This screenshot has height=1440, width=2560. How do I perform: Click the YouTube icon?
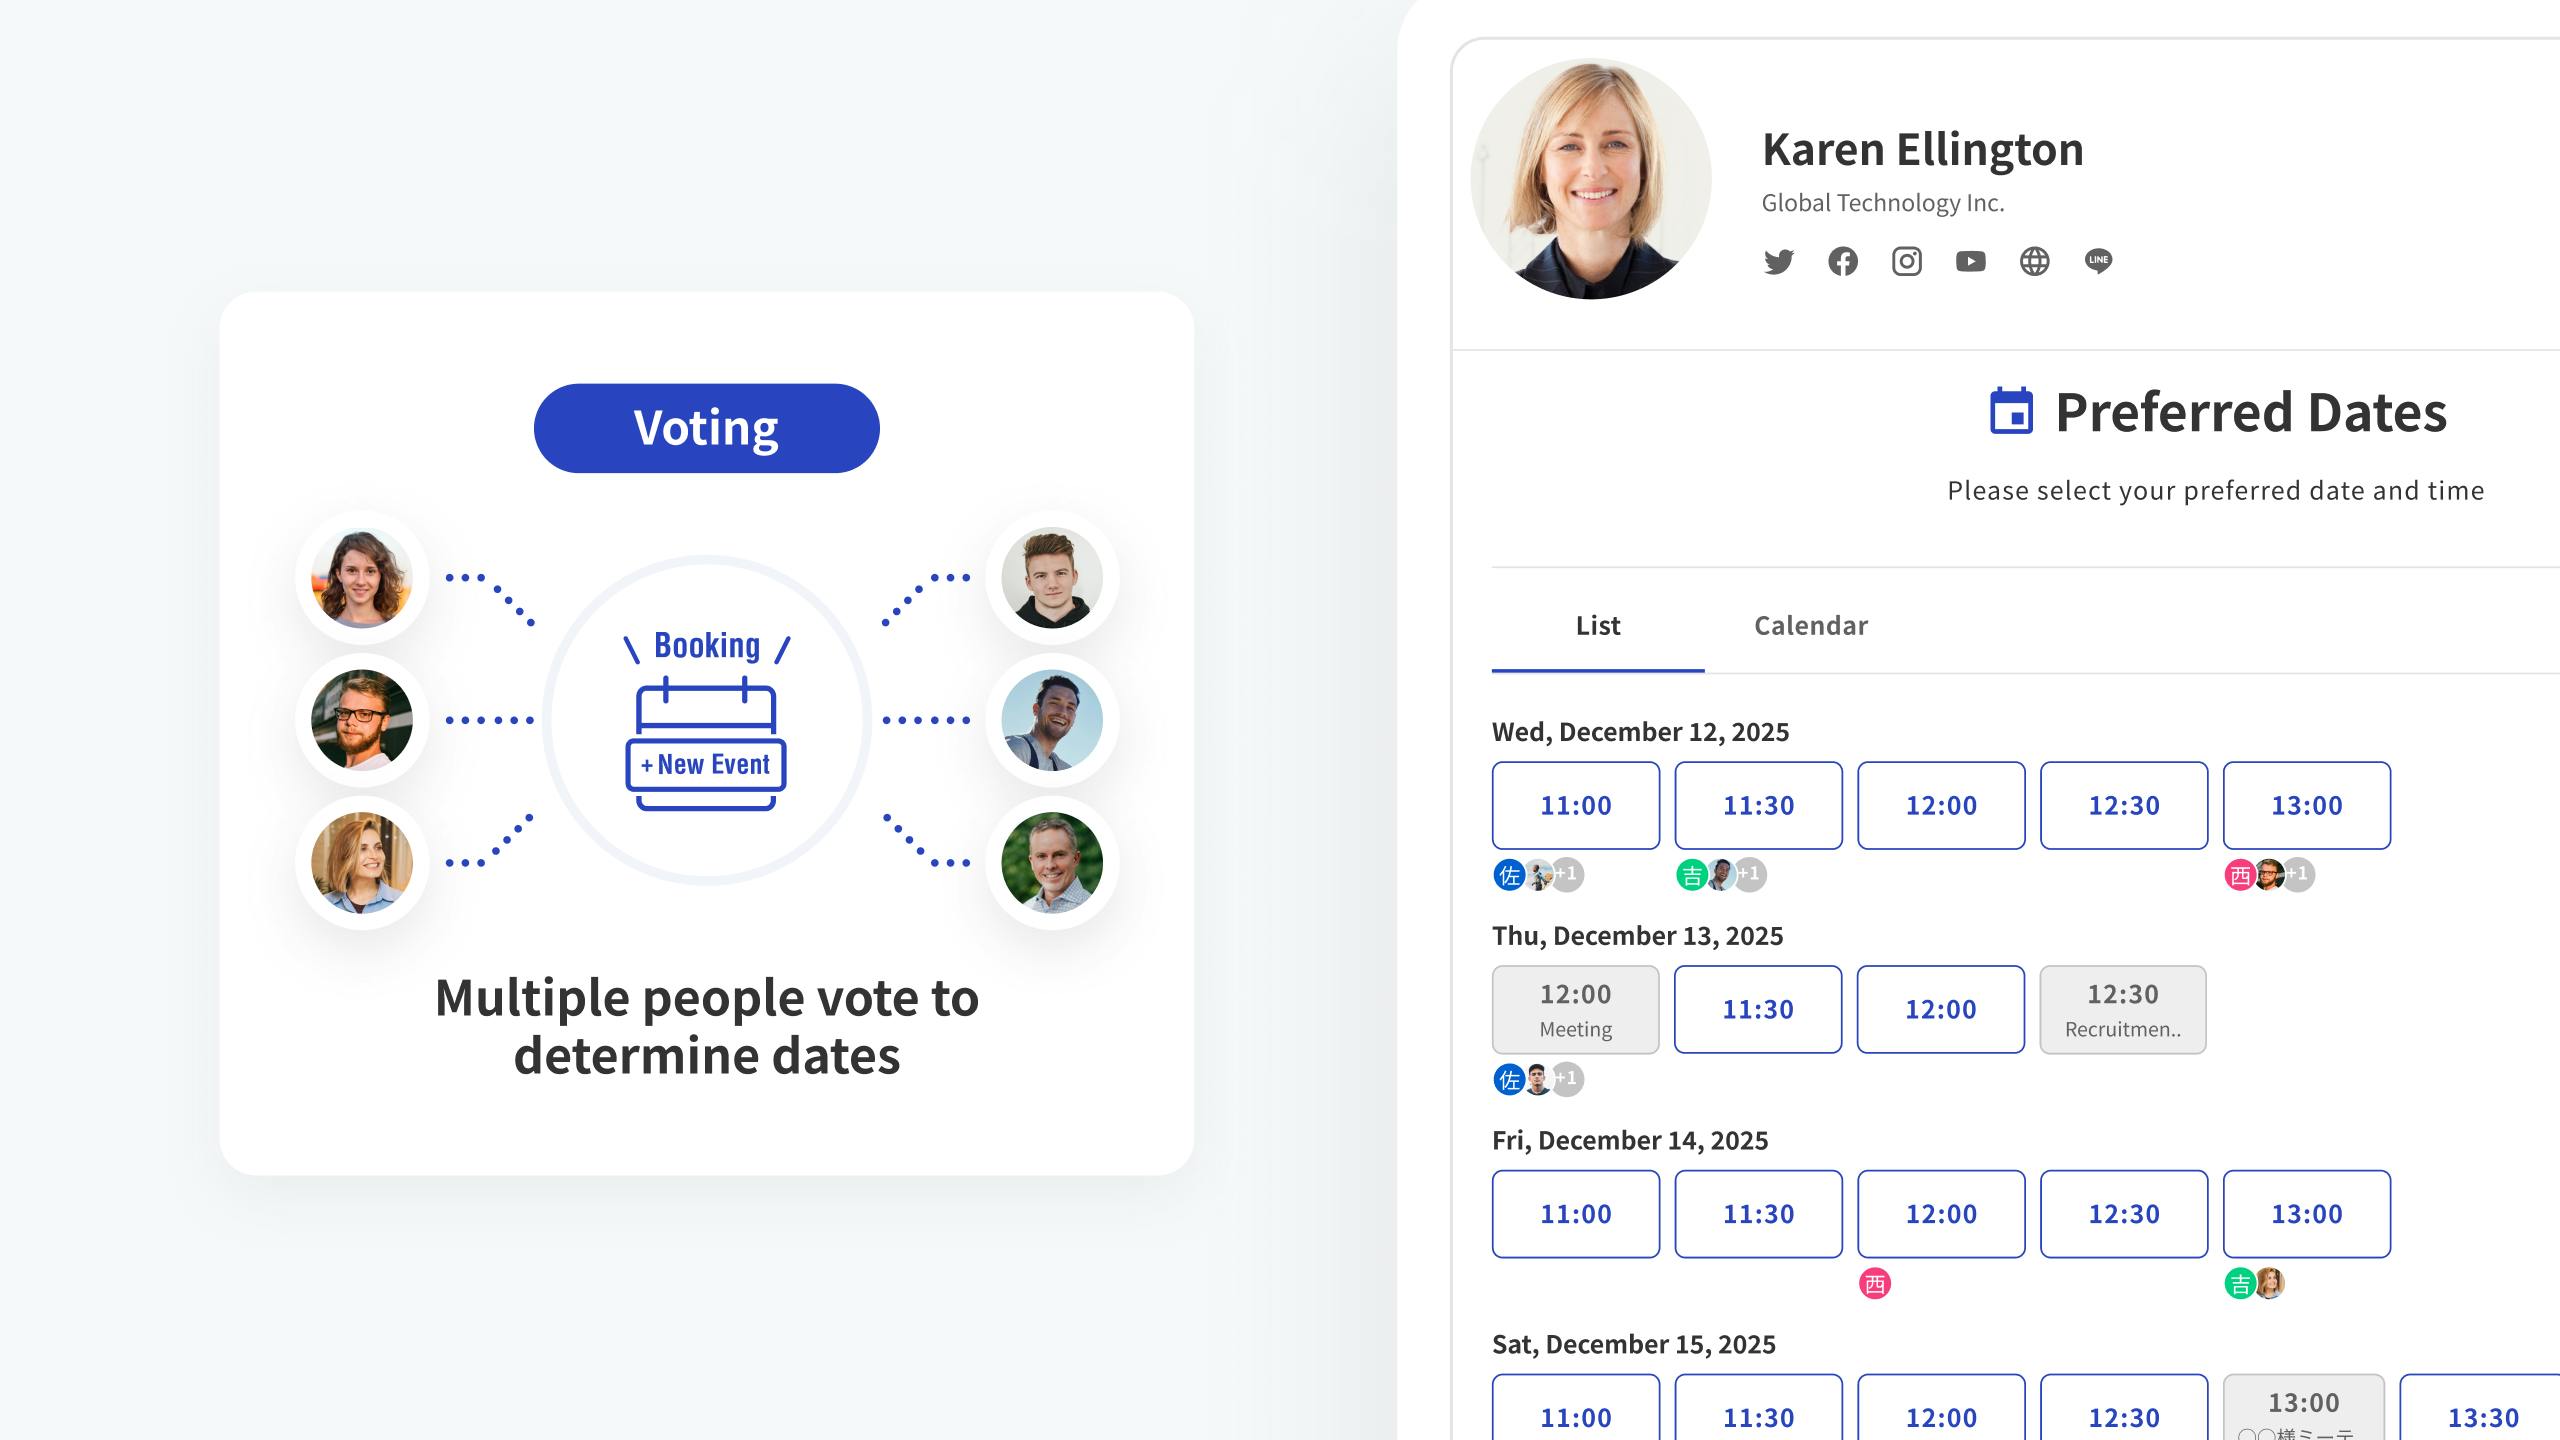[1970, 262]
